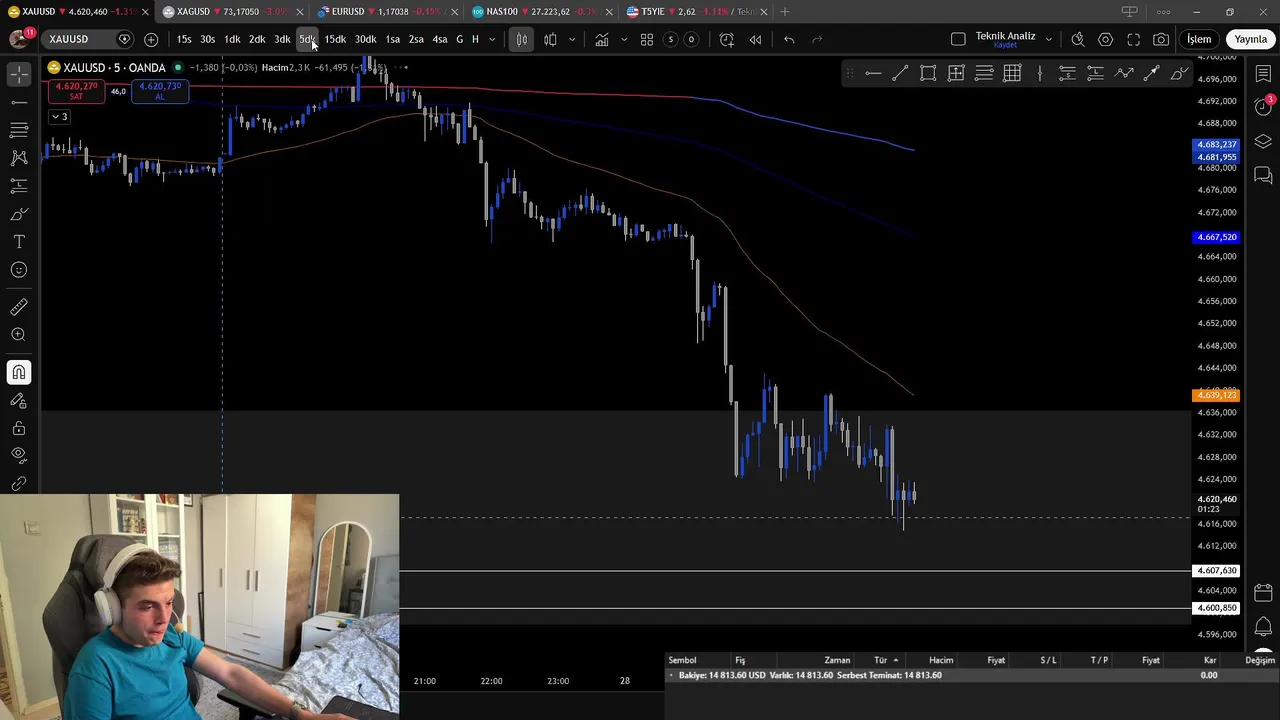Image resolution: width=1280 pixels, height=720 pixels.
Task: Switch to the 1dk timeframe
Action: [x=232, y=39]
